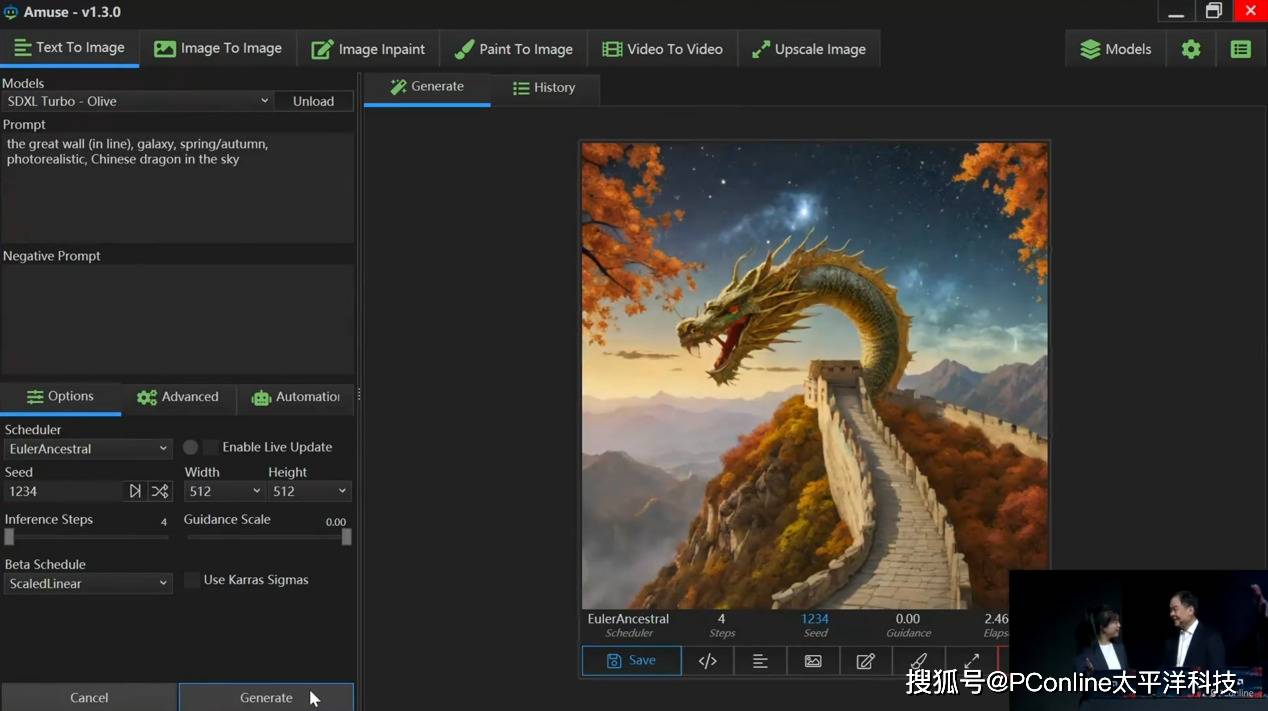Click the random seed shuffle icon

(160, 491)
